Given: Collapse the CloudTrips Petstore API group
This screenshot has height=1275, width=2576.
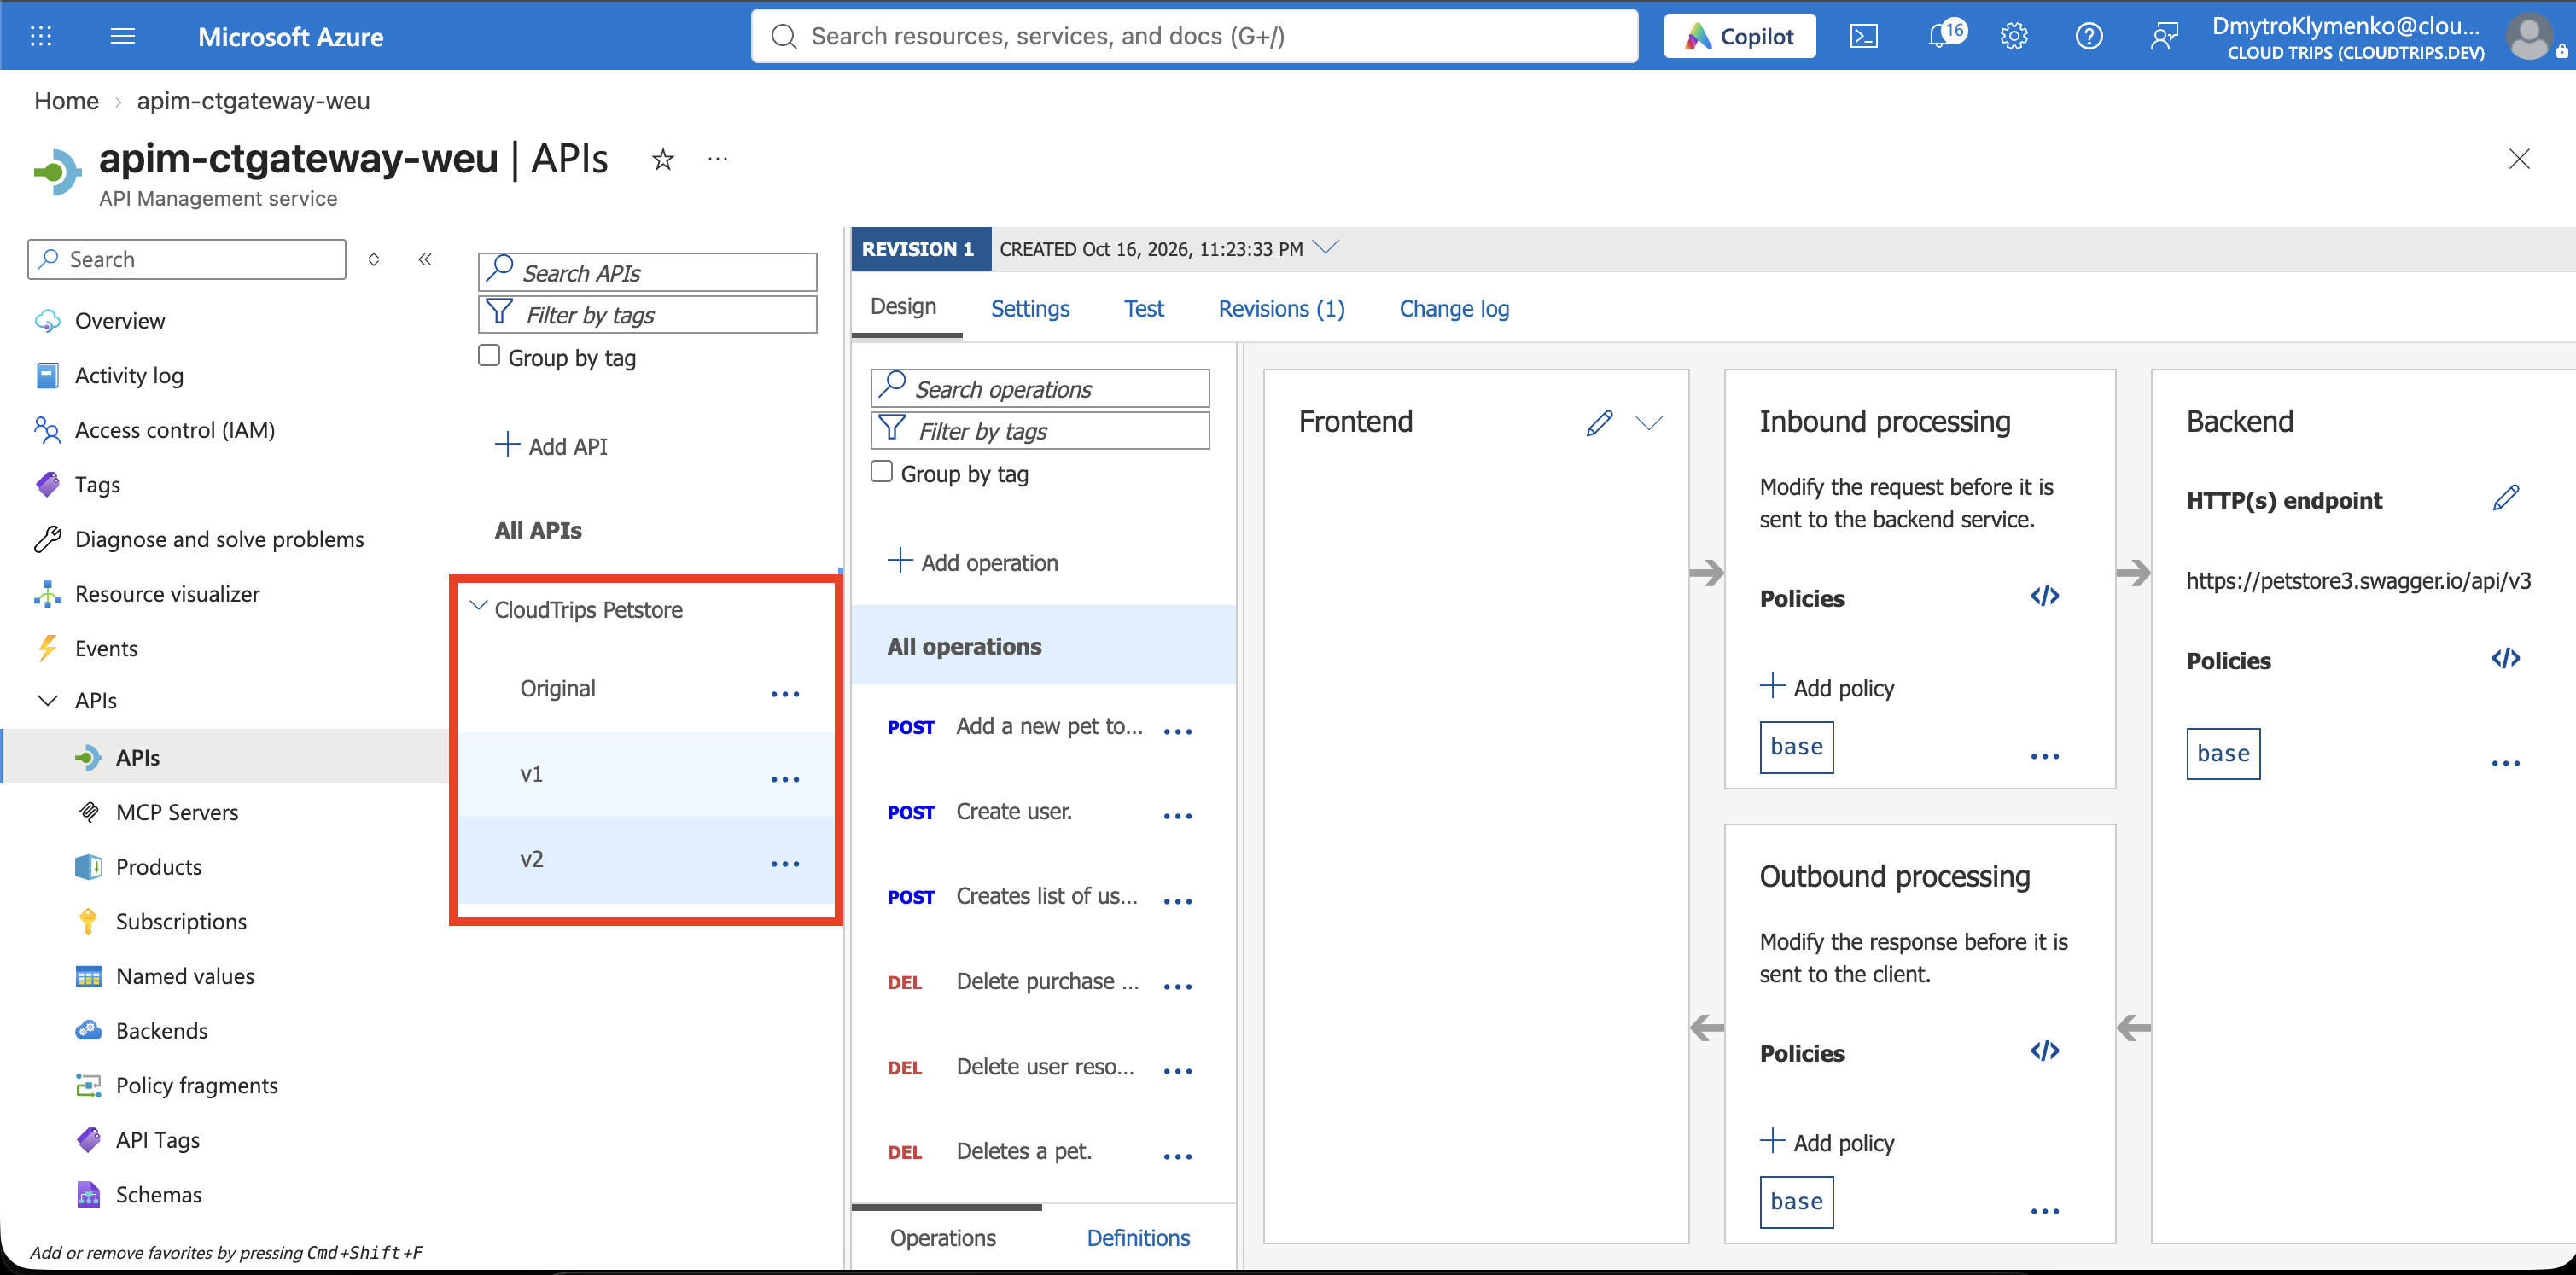Looking at the screenshot, I should pyautogui.click(x=479, y=607).
